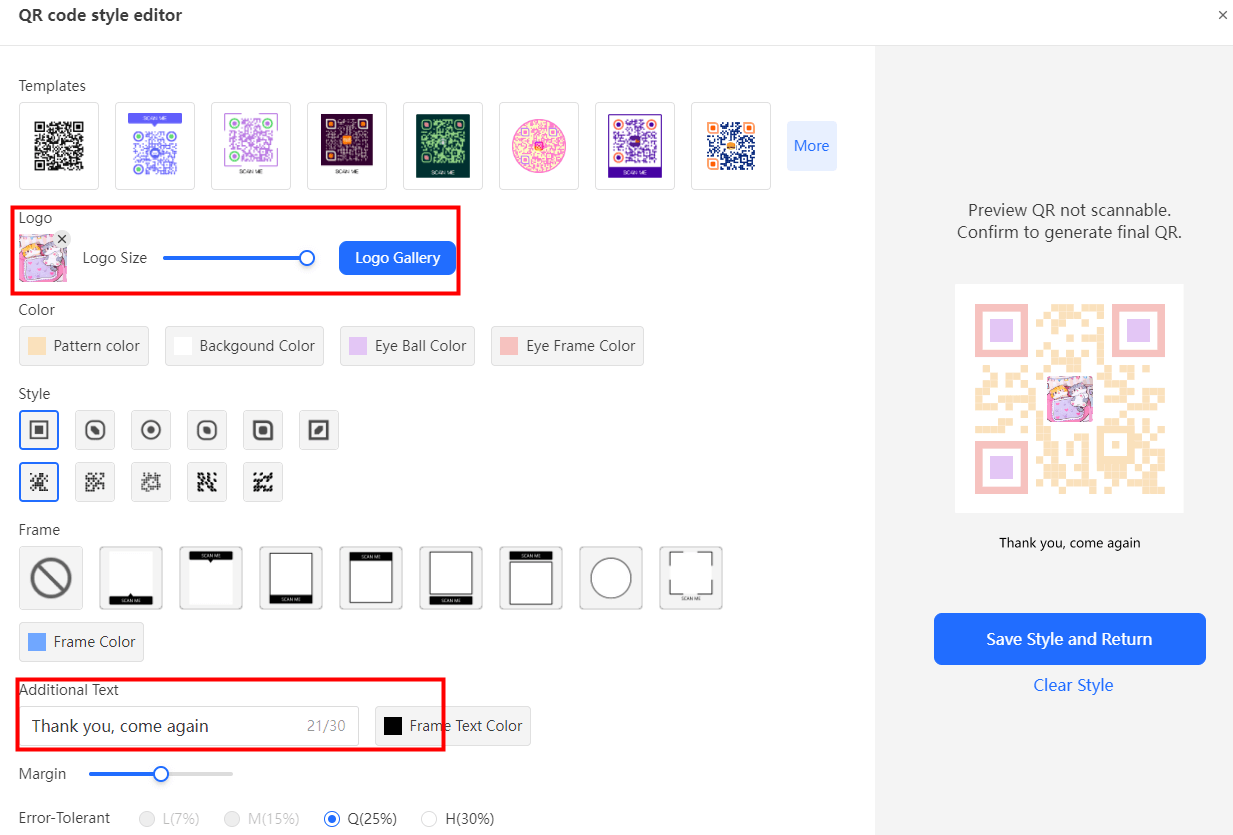Select the Q(25%) error tolerance option
The width and height of the screenshot is (1233, 835).
(333, 819)
